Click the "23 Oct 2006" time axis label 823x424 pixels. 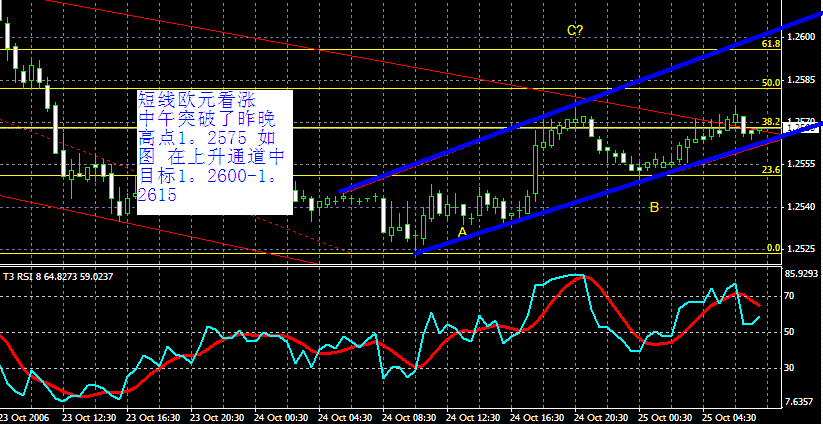point(25,418)
